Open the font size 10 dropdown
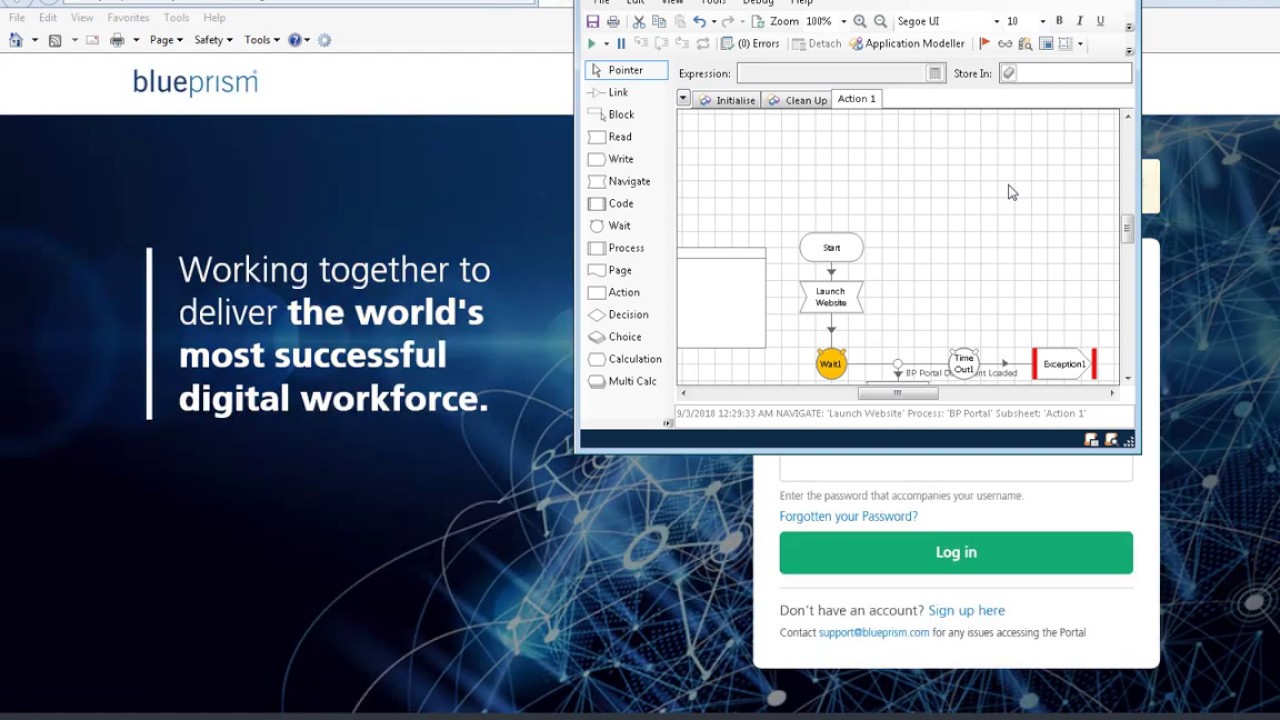The width and height of the screenshot is (1280, 720). [x=1042, y=21]
